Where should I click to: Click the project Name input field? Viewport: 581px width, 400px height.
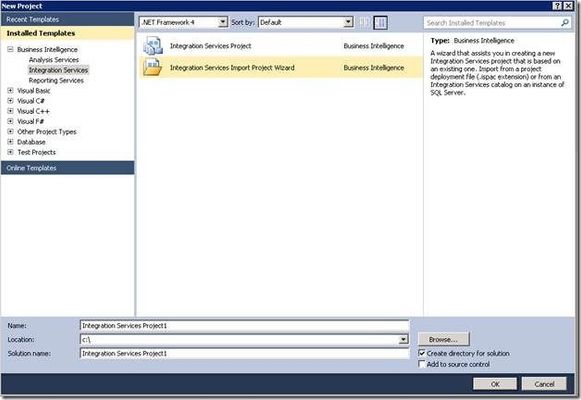(244, 326)
